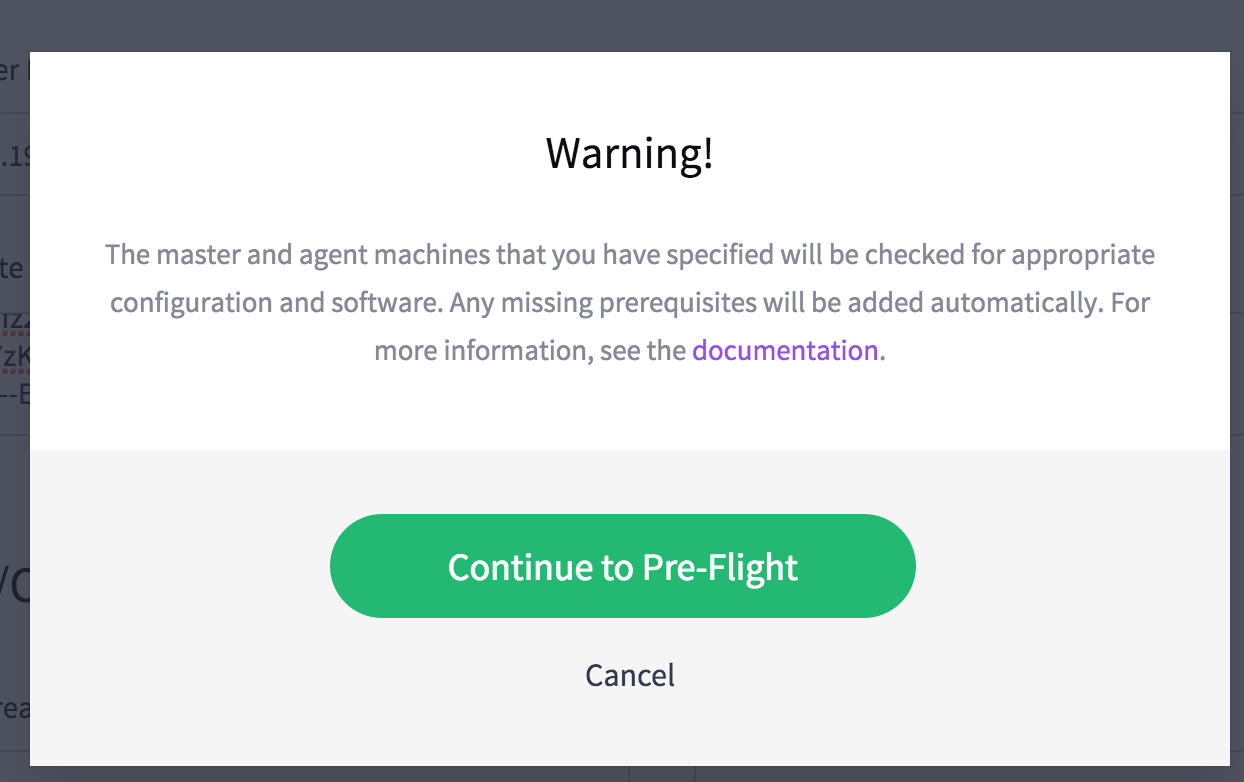Click the dimmed backdrop above the dialog

[630, 25]
